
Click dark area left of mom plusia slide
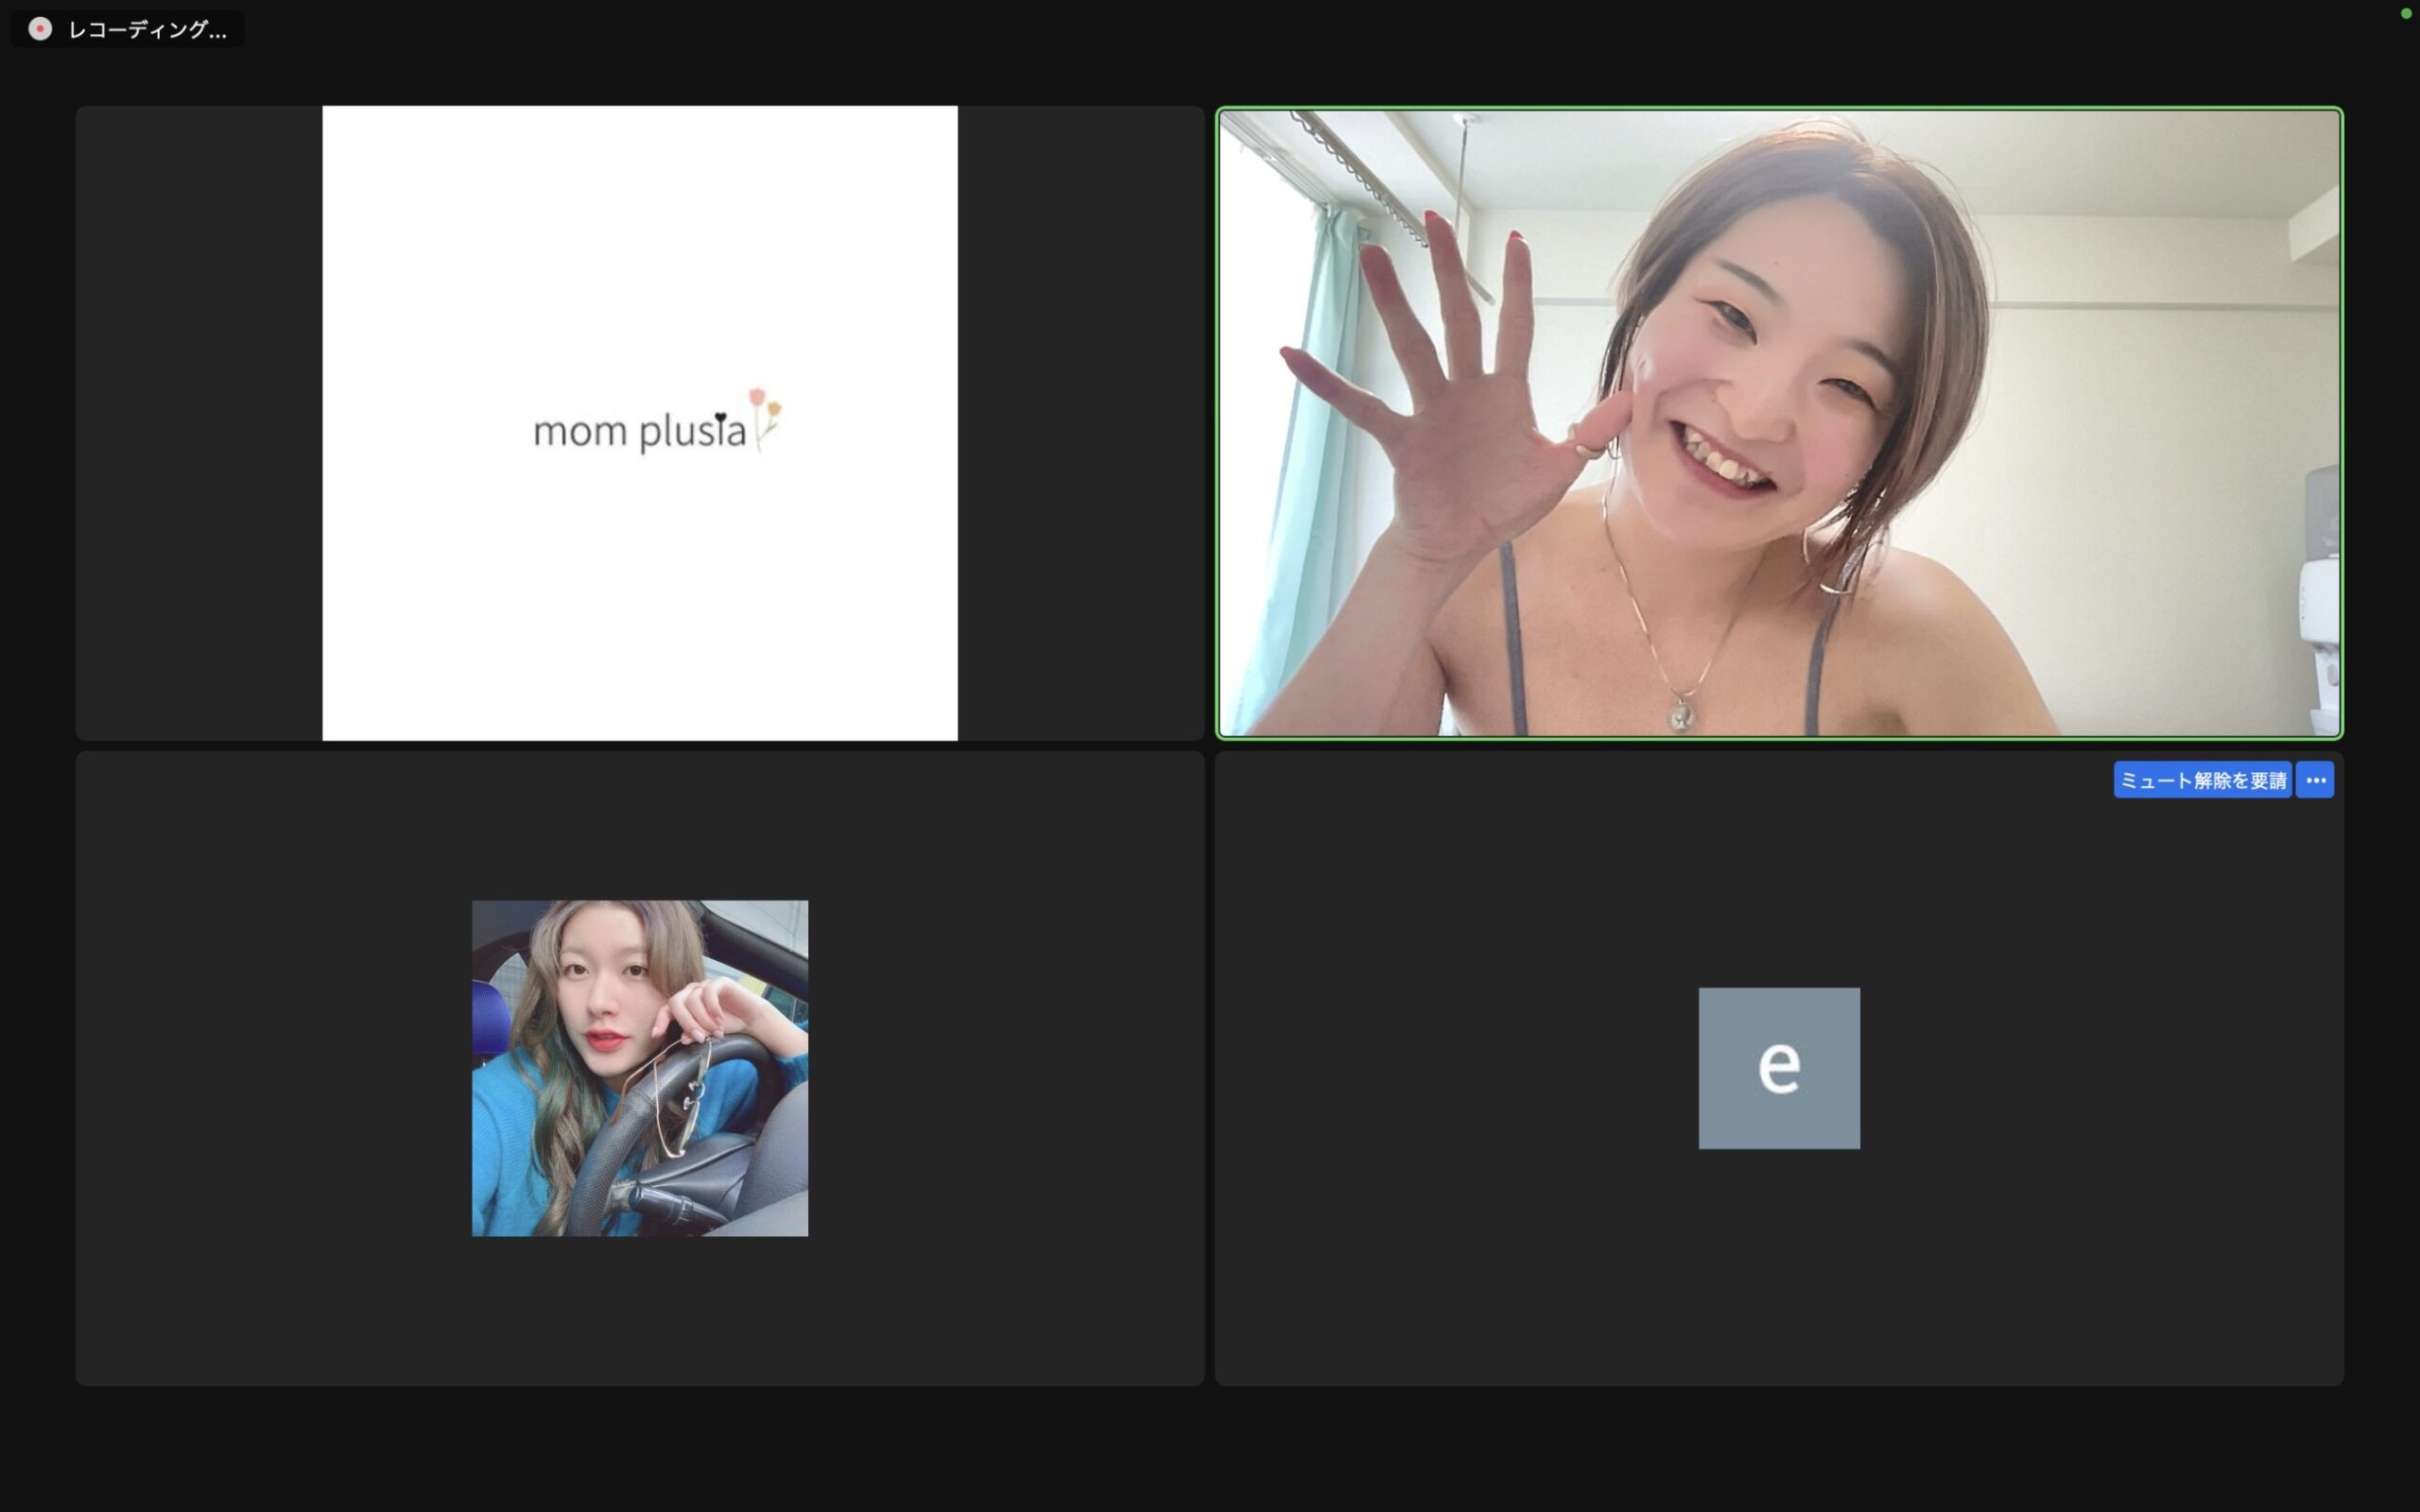pyautogui.click(x=198, y=423)
